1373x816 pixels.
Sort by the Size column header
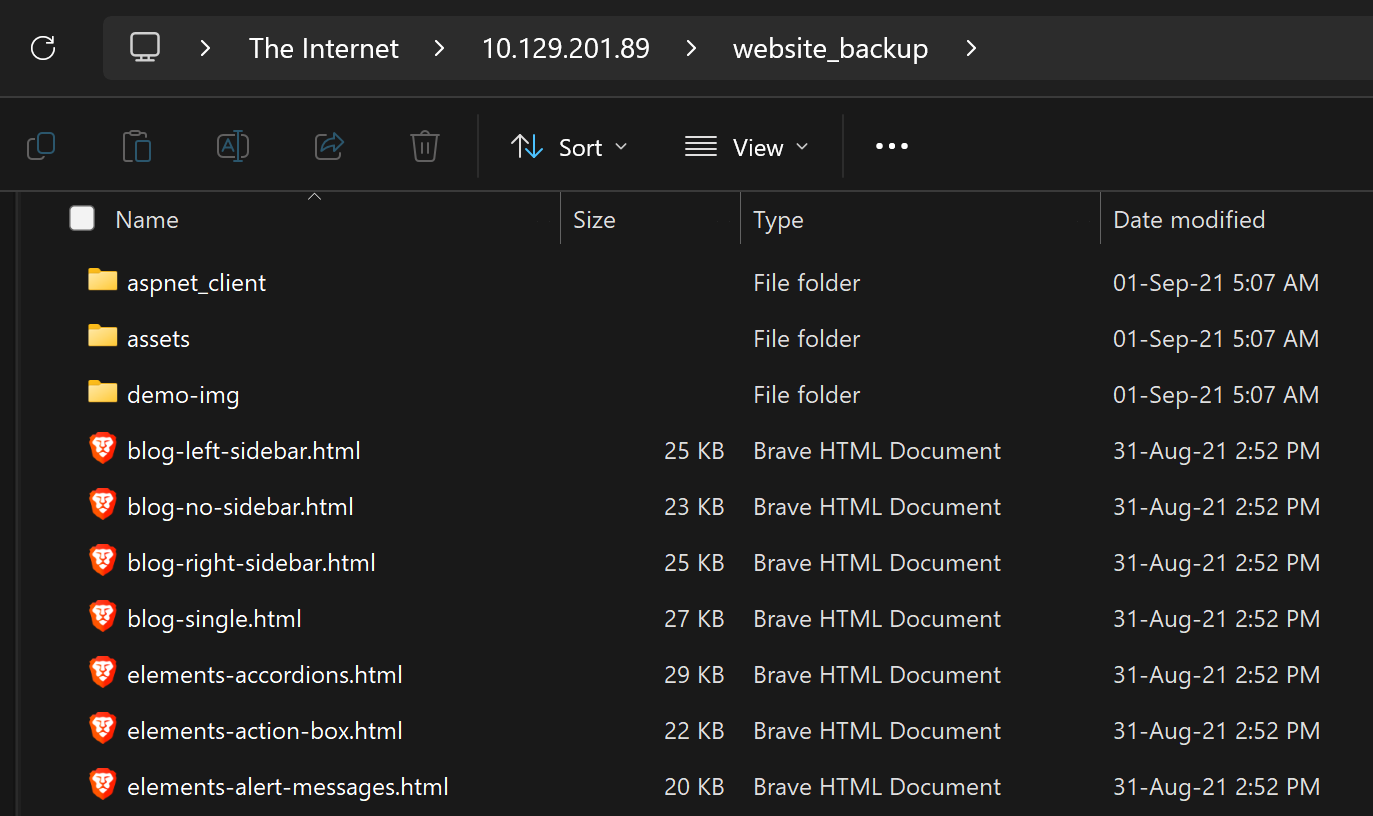(594, 219)
